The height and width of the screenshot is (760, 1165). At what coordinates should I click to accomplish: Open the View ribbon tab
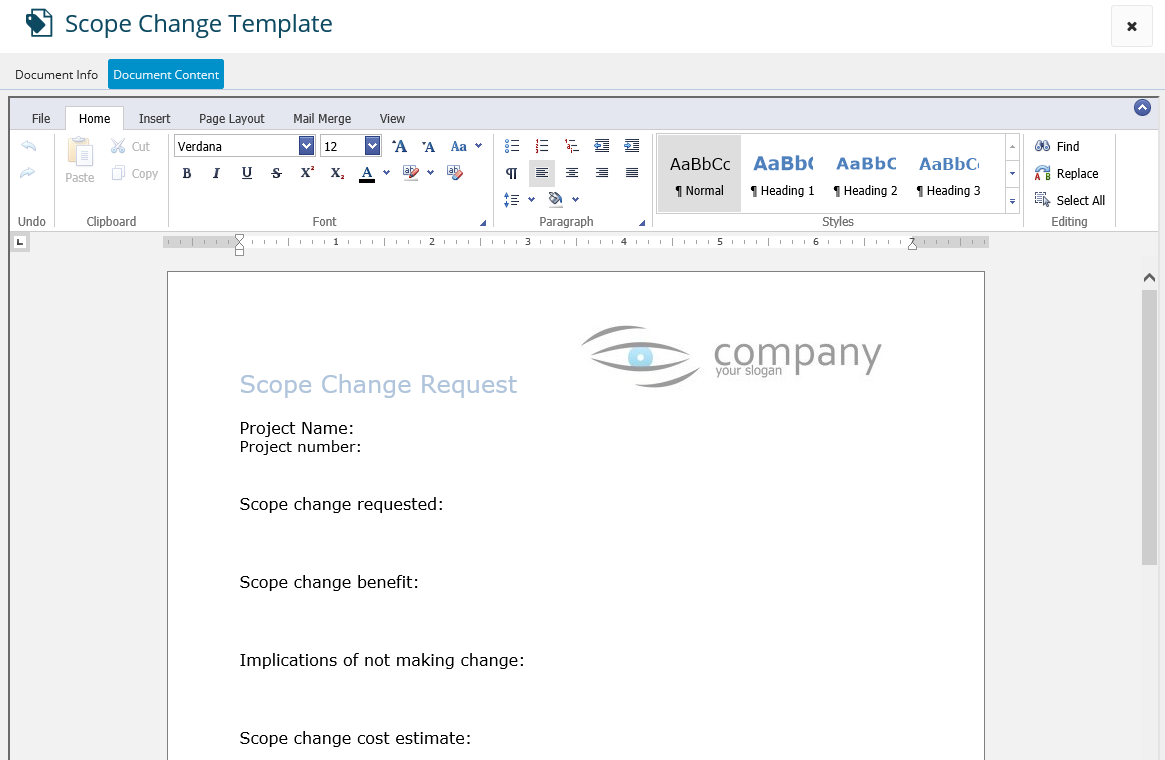coord(392,118)
